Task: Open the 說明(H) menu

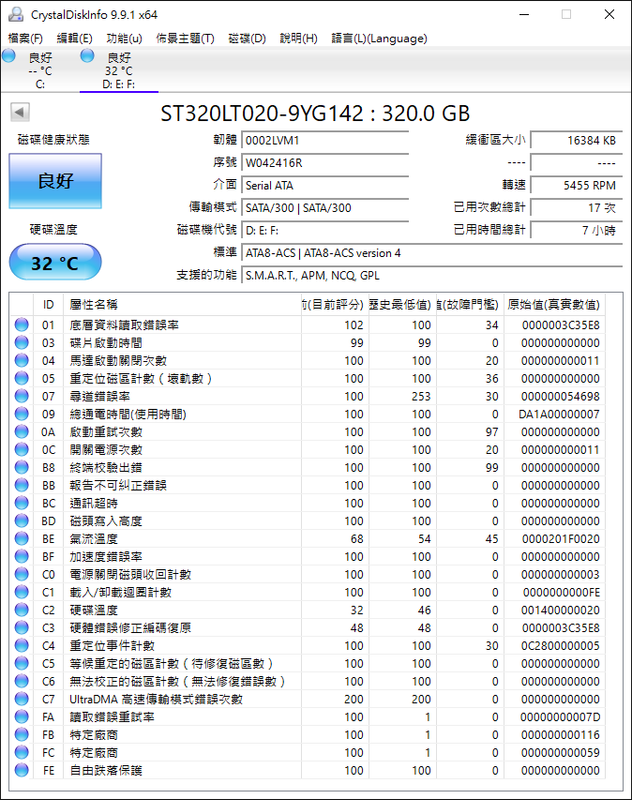Action: click(298, 38)
